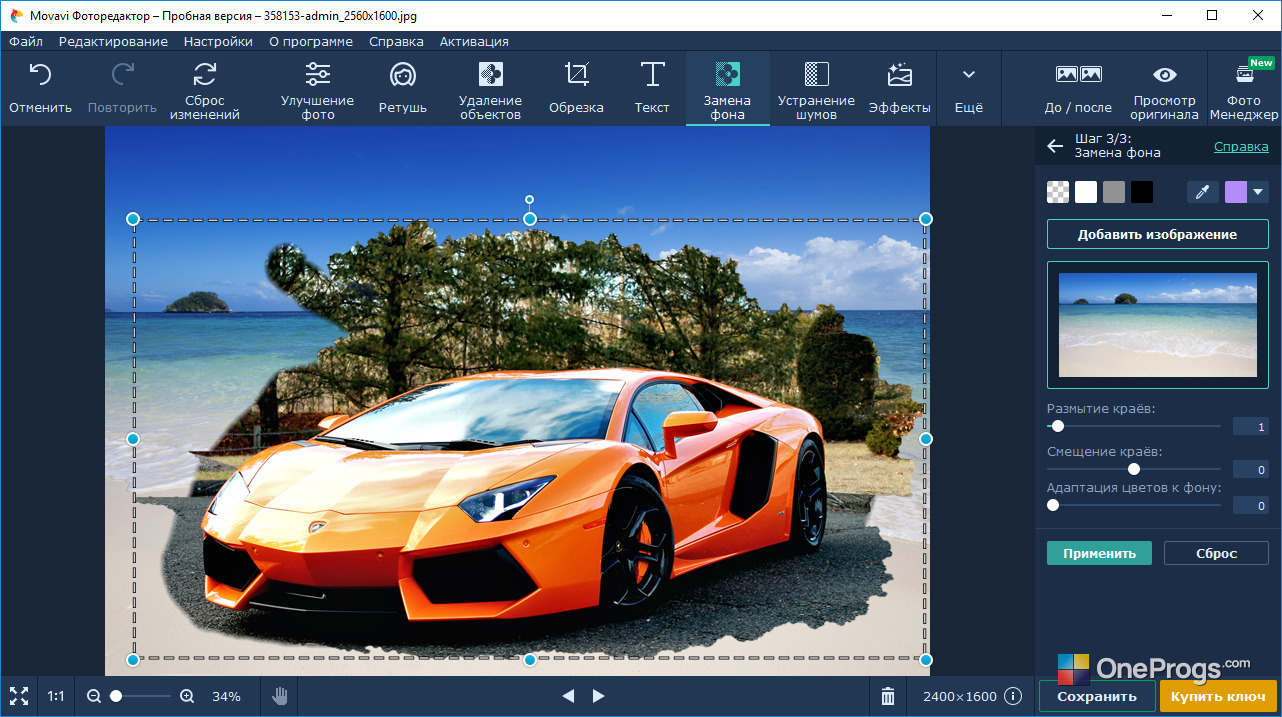Click the 34% zoom percentage
The image size is (1282, 717).
coord(226,696)
